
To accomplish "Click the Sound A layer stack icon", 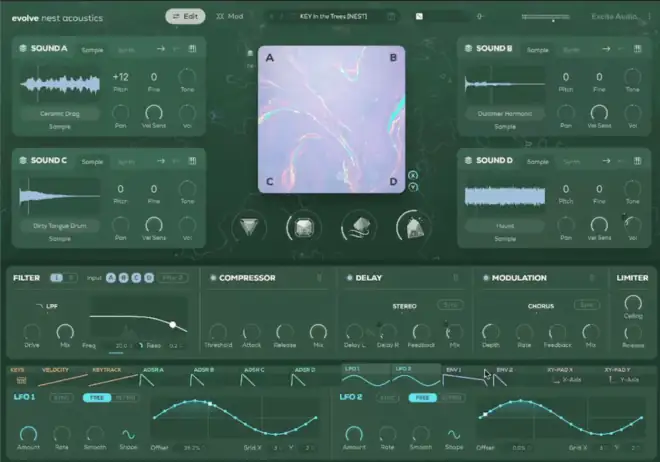I will pos(23,48).
